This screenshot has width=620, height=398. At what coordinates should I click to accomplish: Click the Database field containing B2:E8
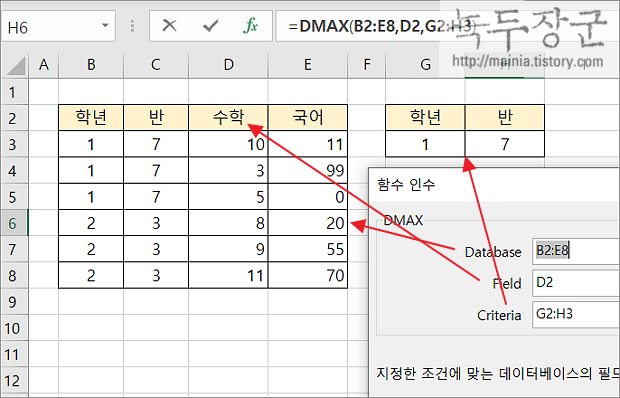(576, 251)
